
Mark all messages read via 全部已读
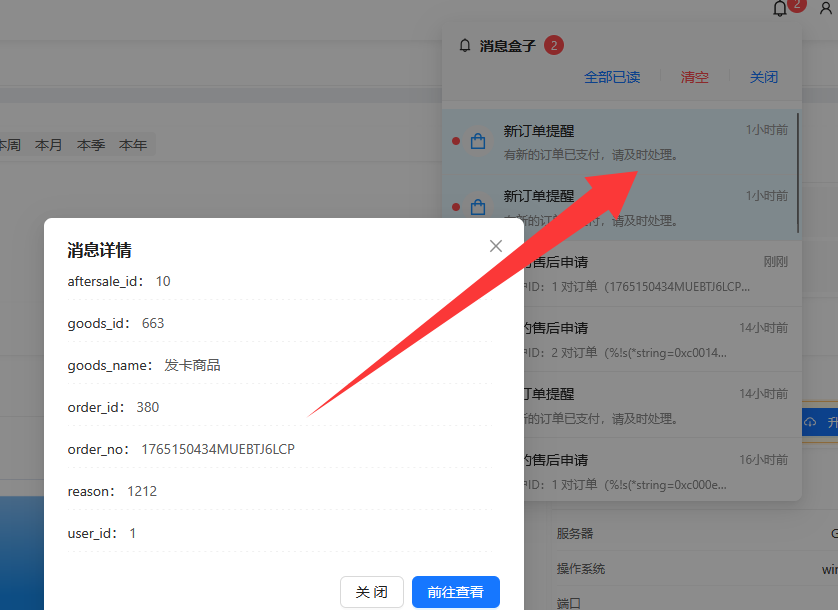(612, 77)
